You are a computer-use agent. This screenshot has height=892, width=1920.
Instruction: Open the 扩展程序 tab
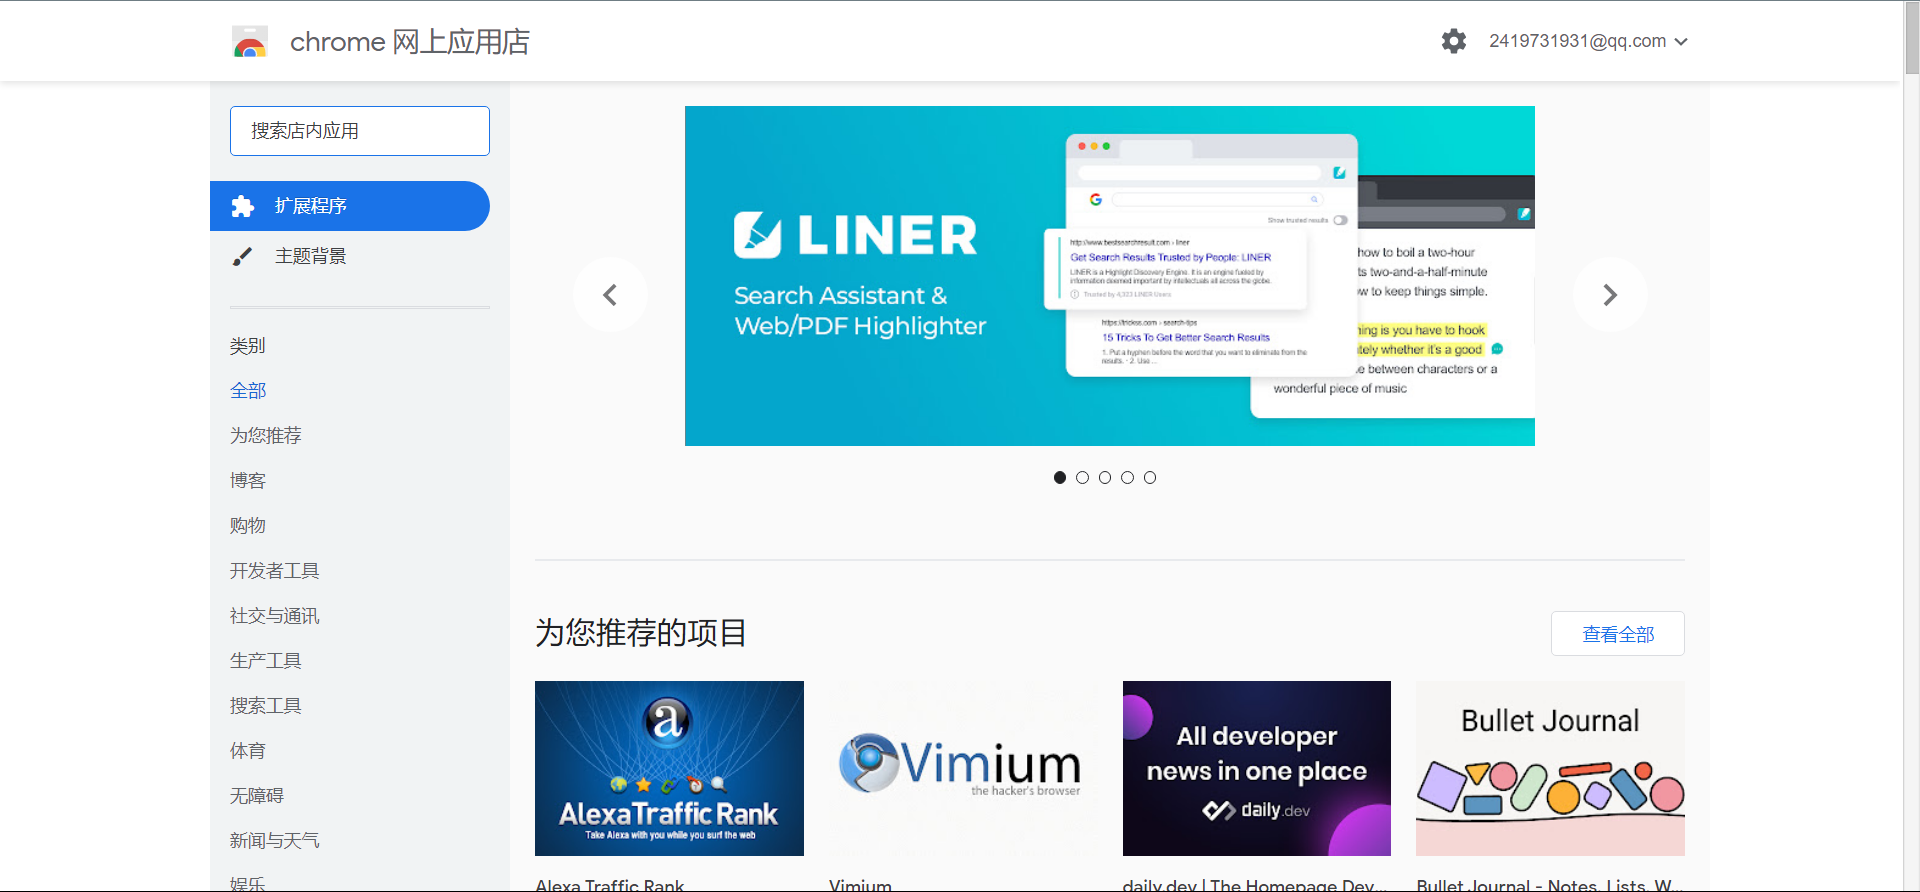pyautogui.click(x=350, y=206)
